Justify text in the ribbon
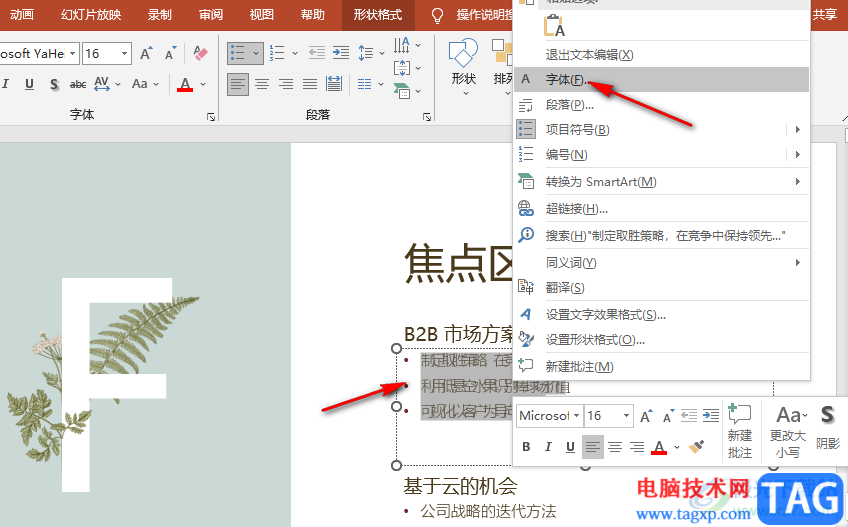The height and width of the screenshot is (527, 848). coord(310,84)
